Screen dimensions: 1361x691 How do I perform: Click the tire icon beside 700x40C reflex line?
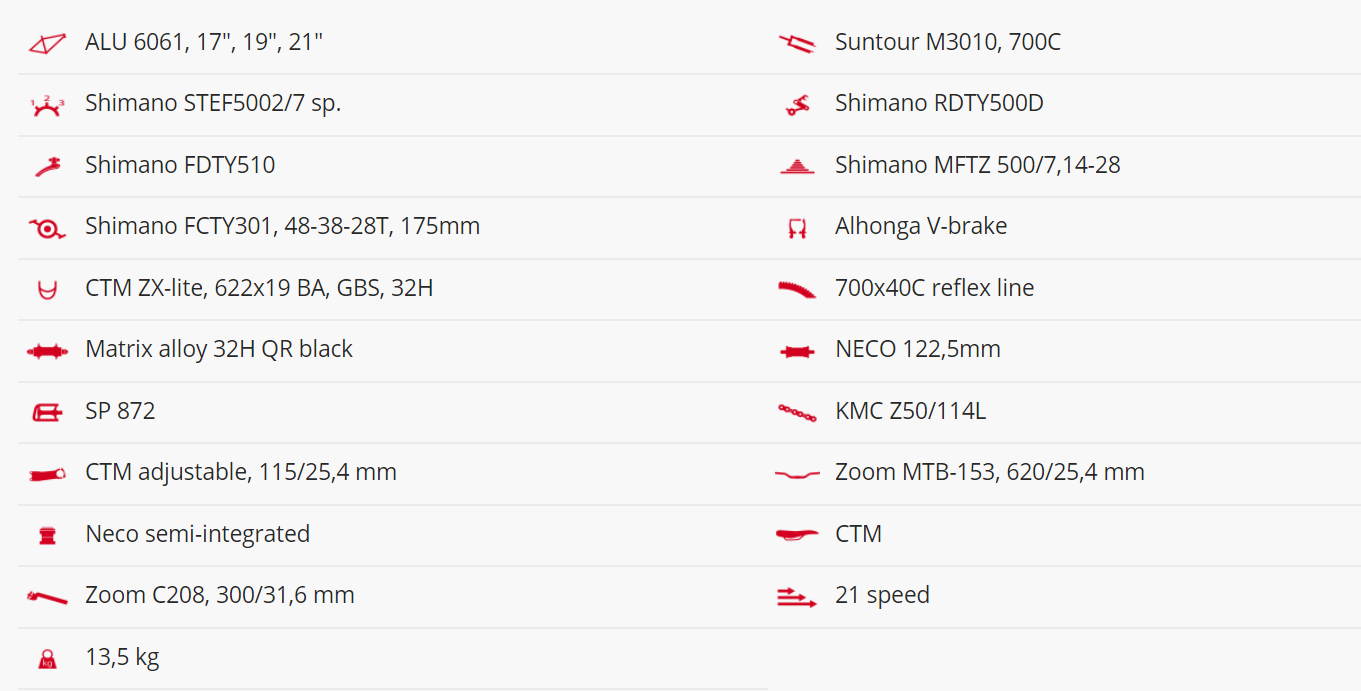point(797,289)
